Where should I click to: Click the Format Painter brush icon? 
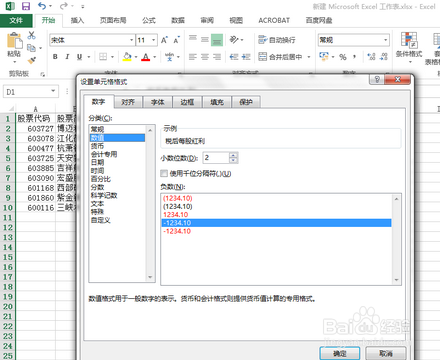[x=32, y=60]
